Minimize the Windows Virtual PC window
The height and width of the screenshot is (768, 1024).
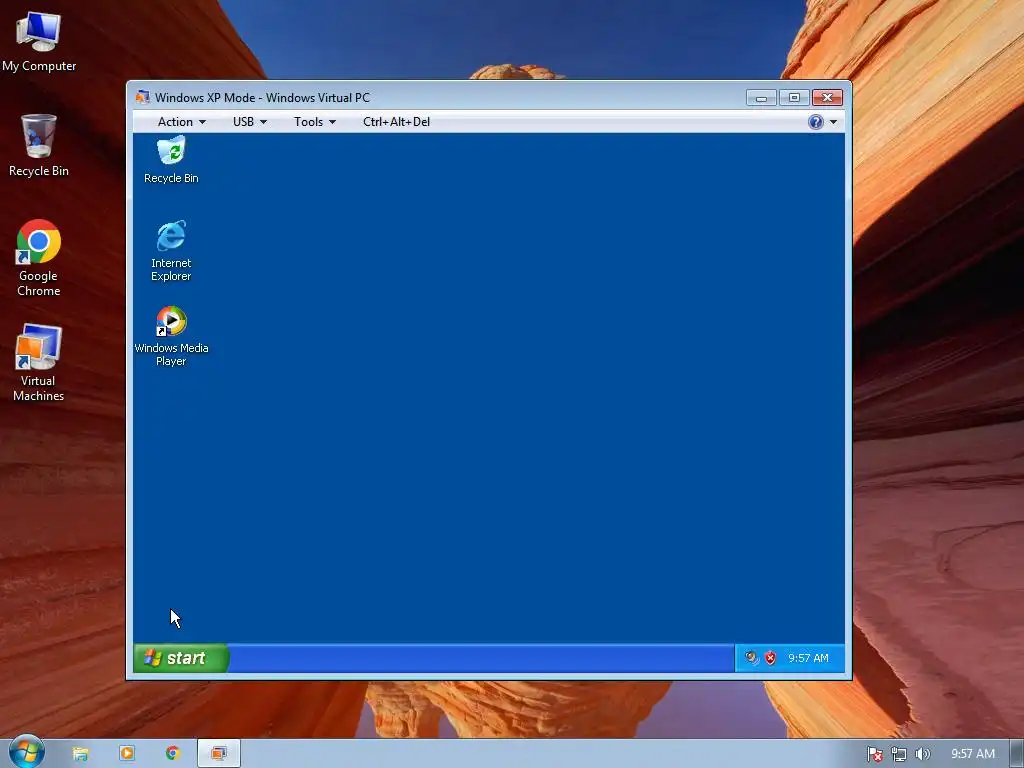761,97
